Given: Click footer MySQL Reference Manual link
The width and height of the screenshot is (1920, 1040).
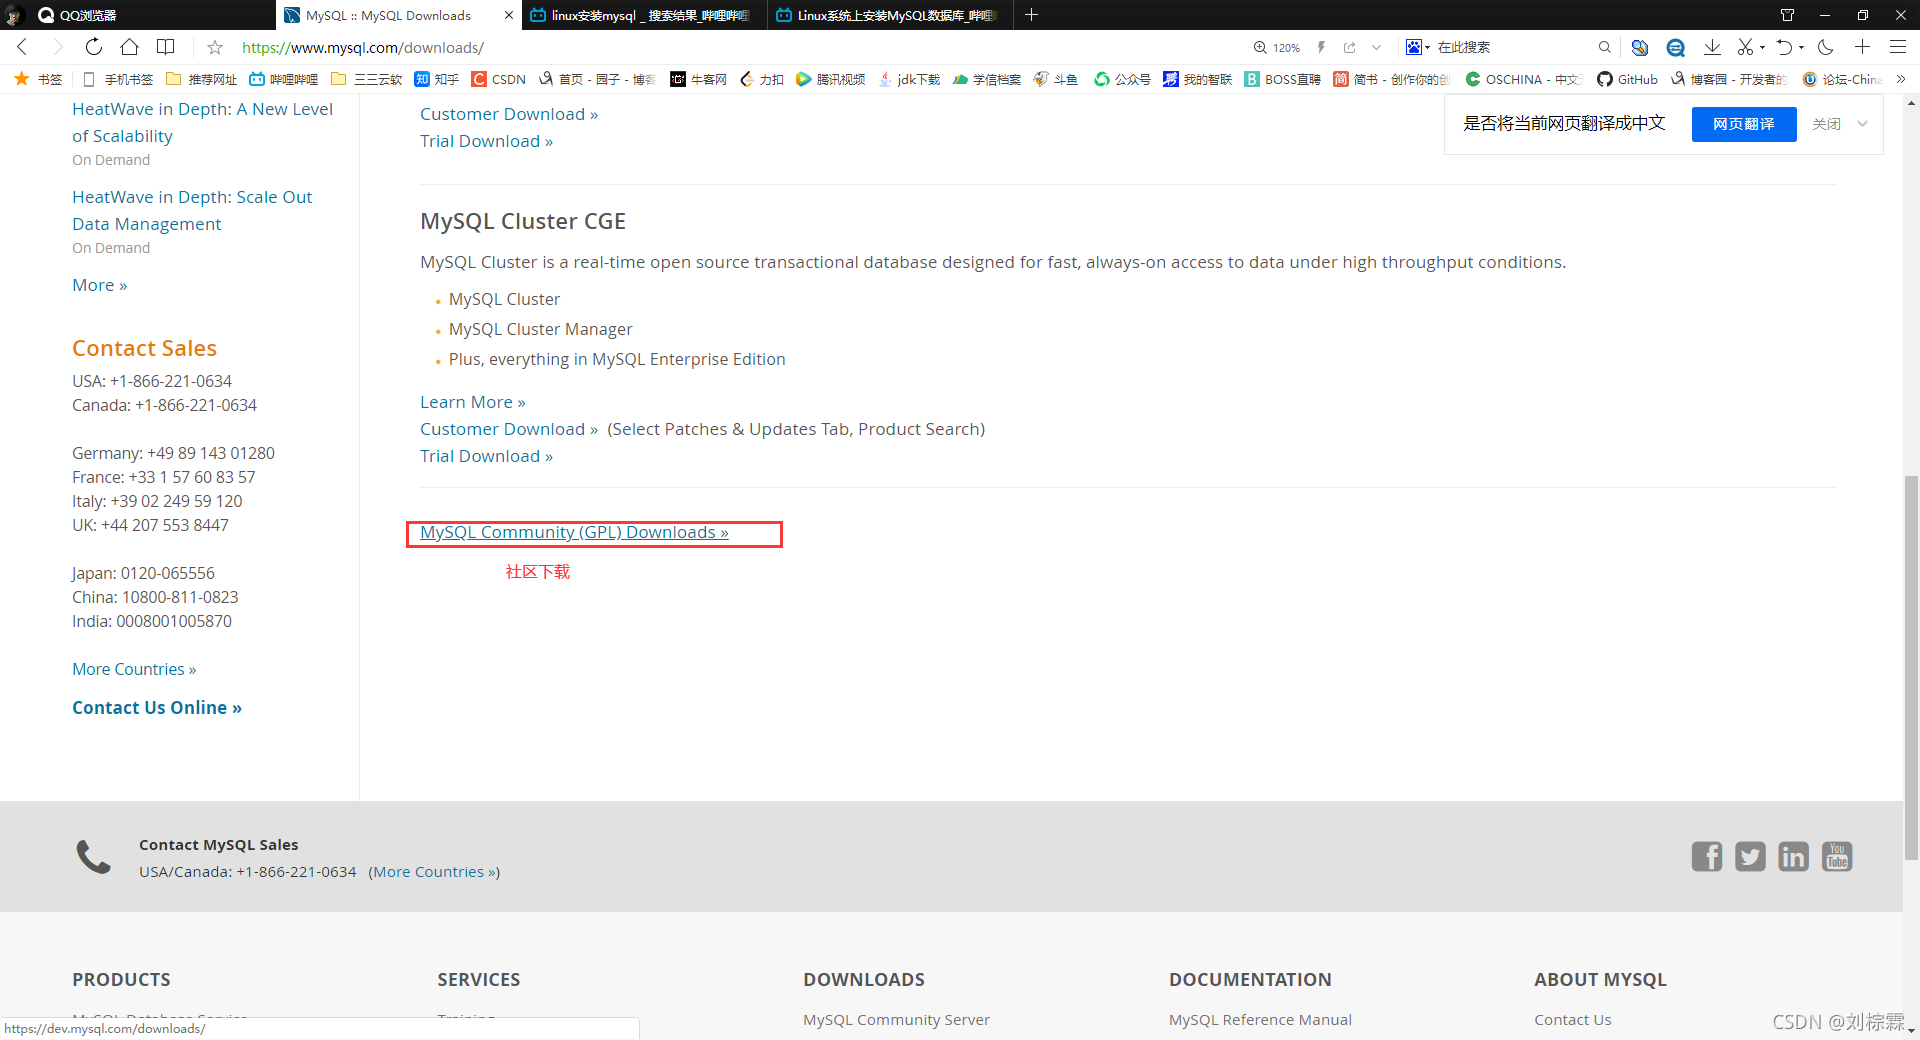Looking at the screenshot, I should tap(1260, 1020).
